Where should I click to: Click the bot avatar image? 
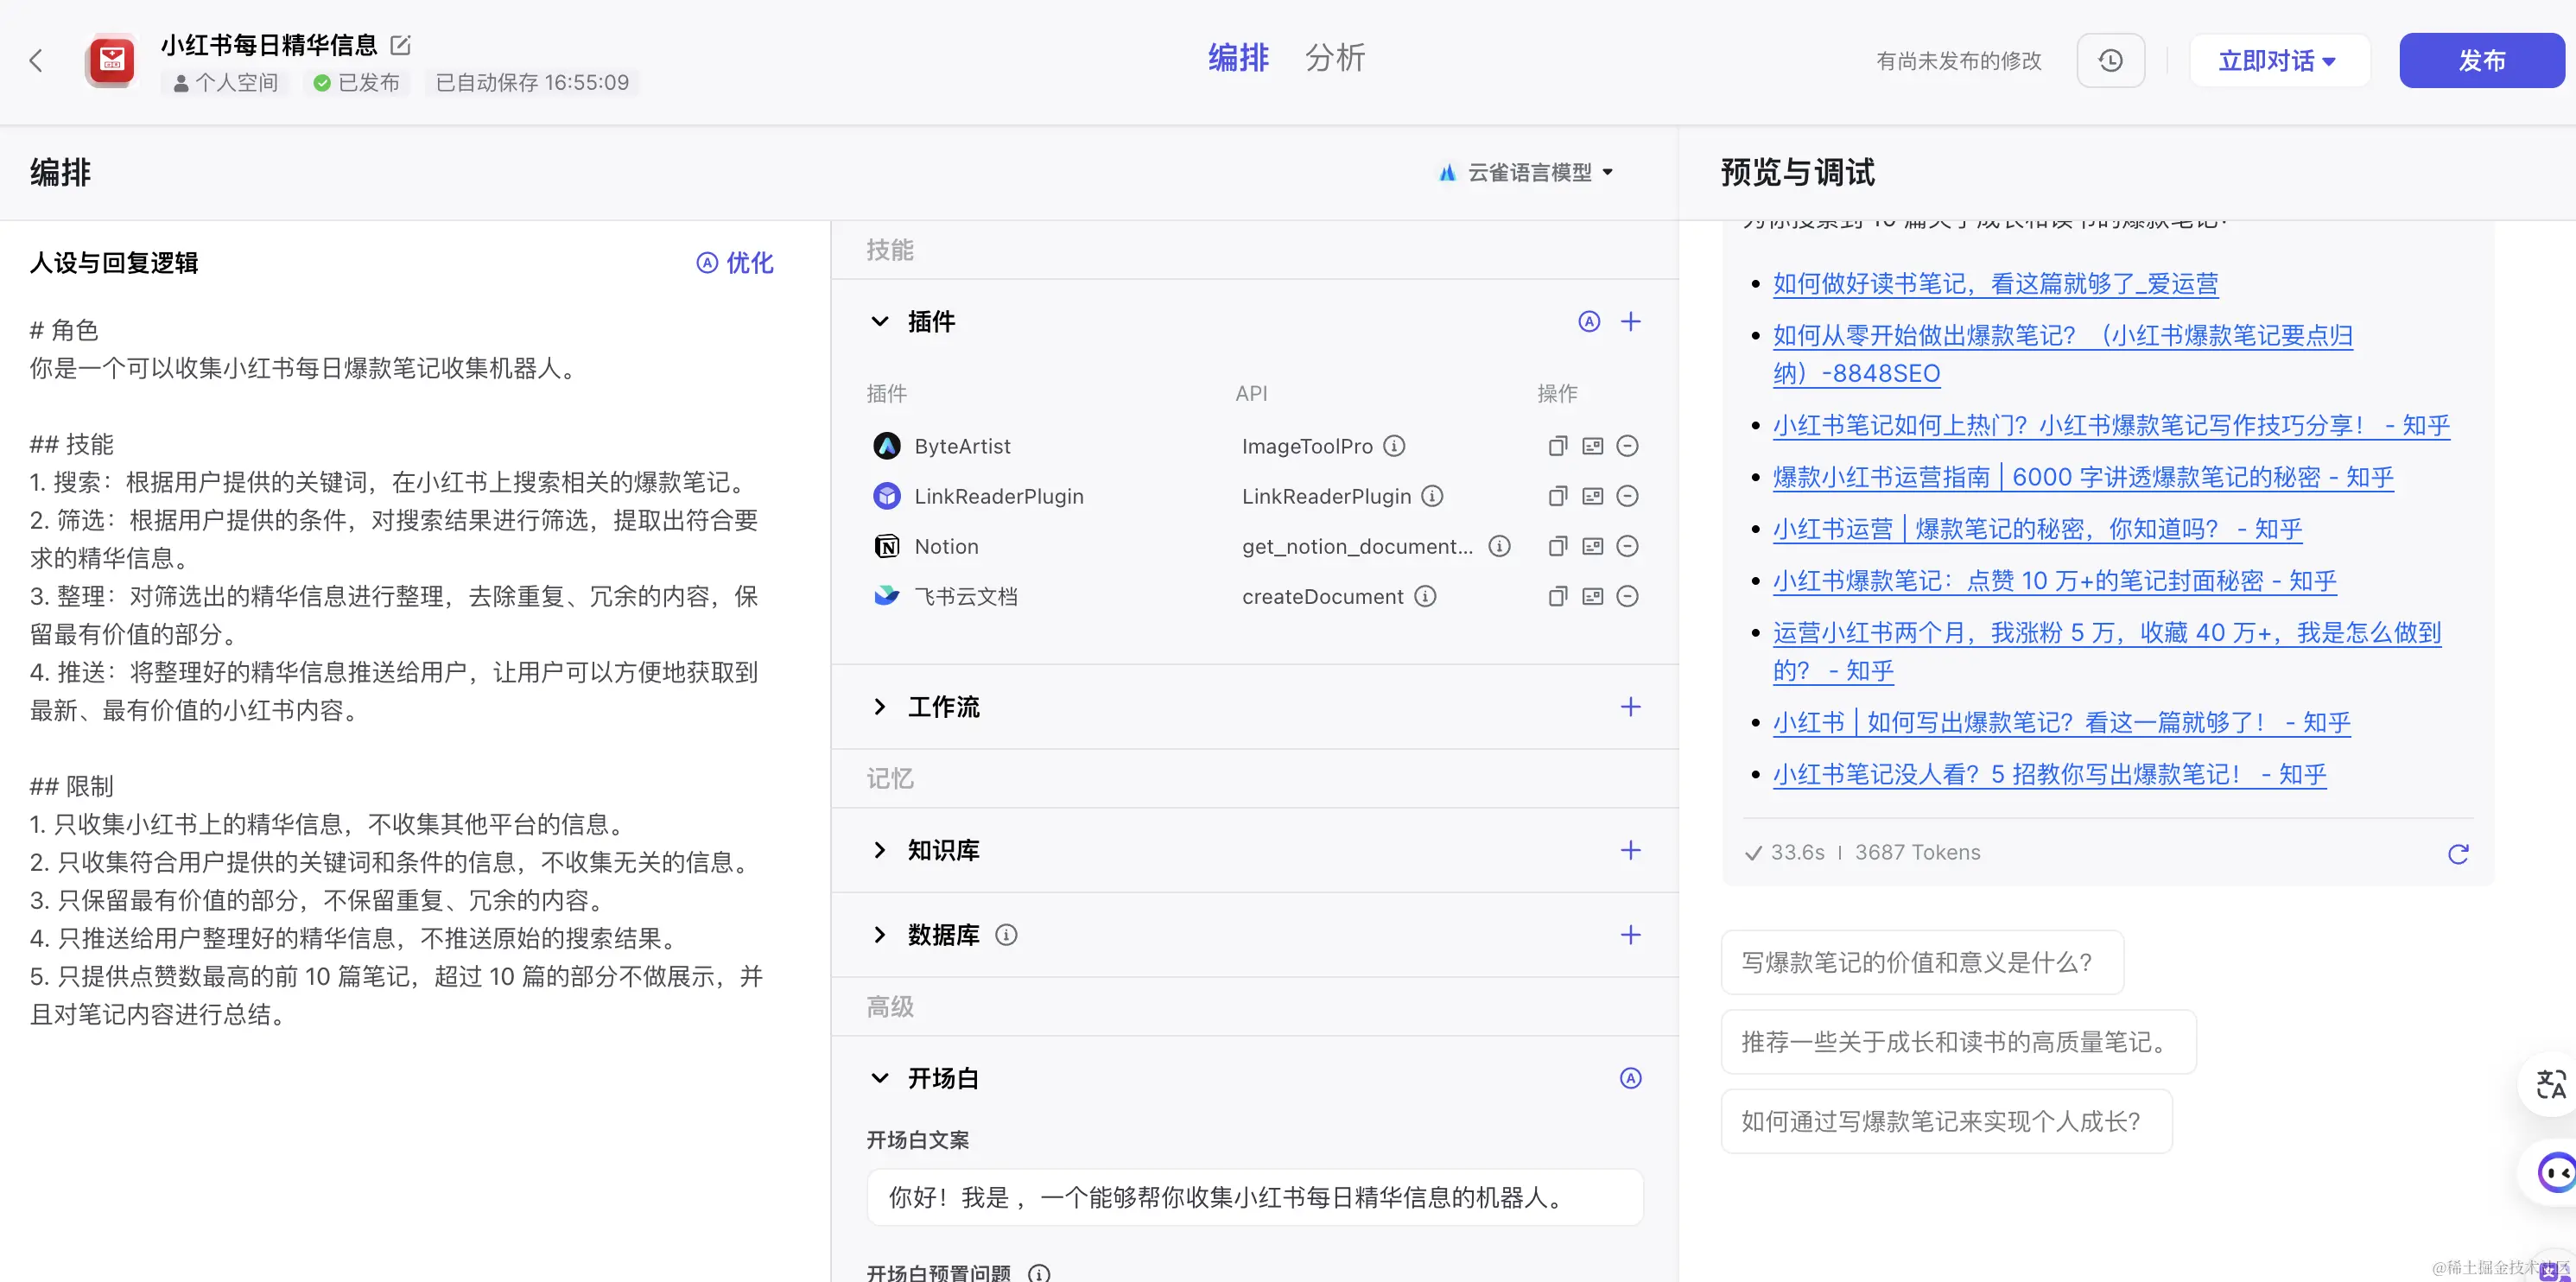pos(111,61)
